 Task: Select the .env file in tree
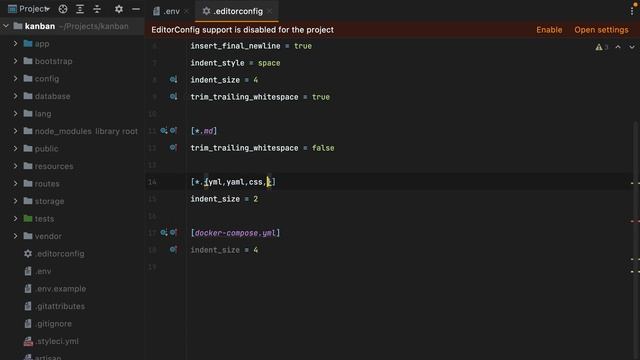[43, 271]
